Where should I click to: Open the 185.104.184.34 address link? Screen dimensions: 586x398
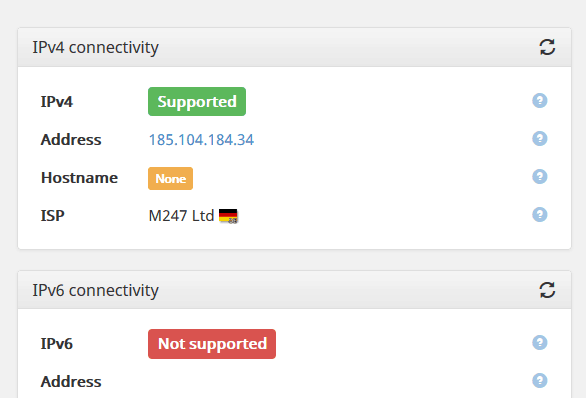(201, 140)
